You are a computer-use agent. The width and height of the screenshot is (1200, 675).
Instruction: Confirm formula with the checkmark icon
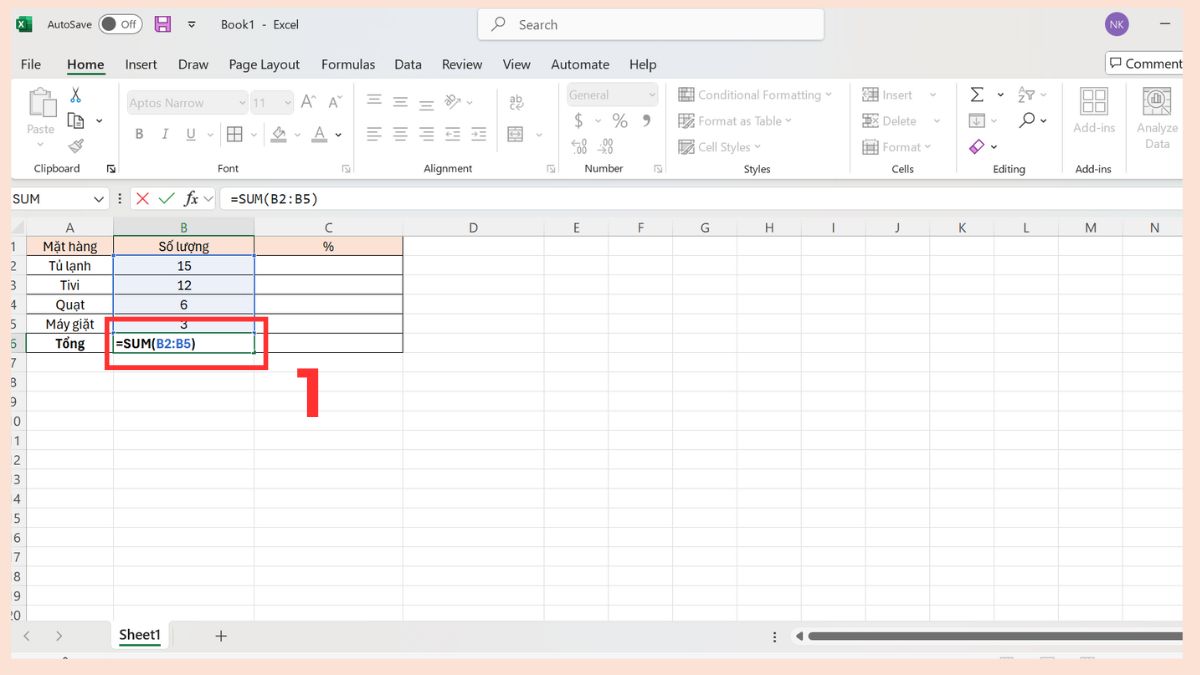coord(165,198)
